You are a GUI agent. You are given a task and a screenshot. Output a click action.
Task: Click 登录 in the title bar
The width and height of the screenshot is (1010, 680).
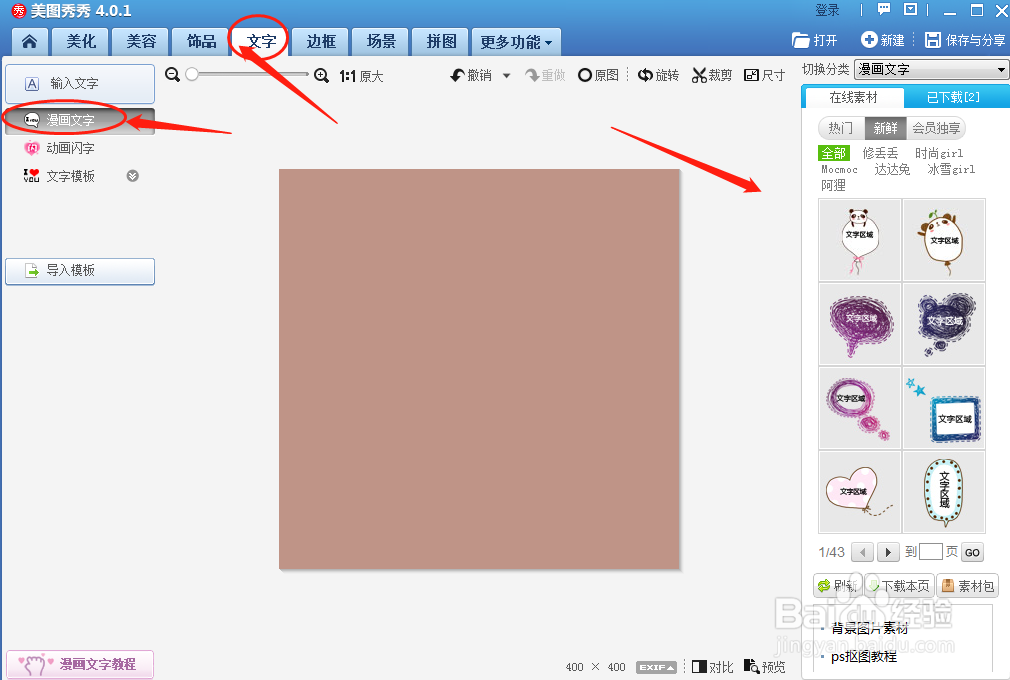point(827,10)
